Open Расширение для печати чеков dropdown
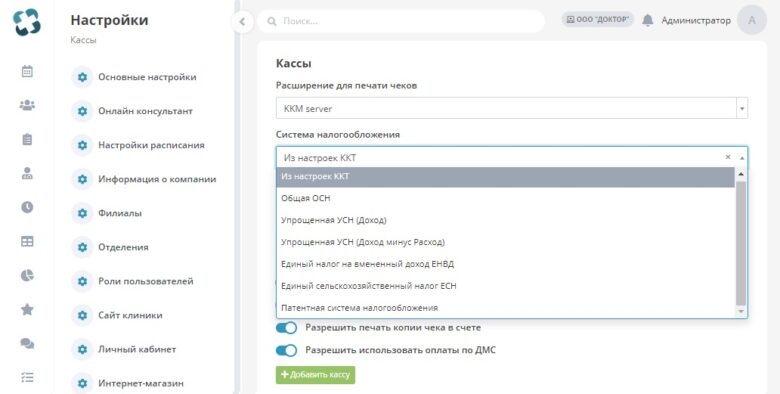Image resolution: width=780 pixels, height=394 pixels. (512, 108)
